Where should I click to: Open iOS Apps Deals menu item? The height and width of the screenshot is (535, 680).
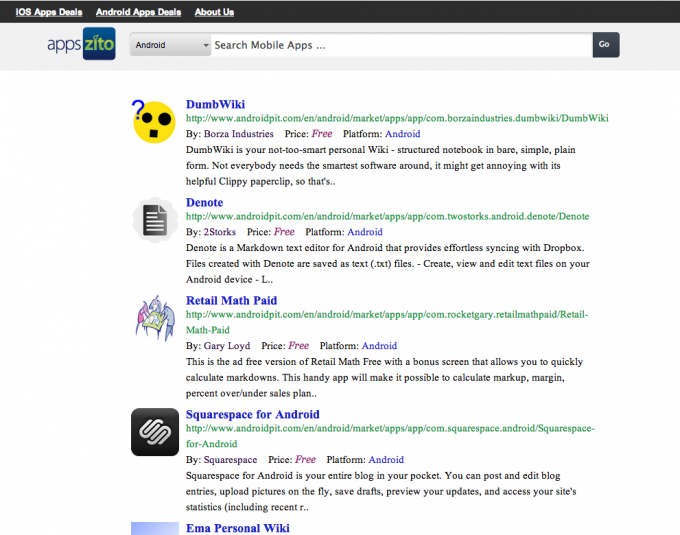(49, 12)
